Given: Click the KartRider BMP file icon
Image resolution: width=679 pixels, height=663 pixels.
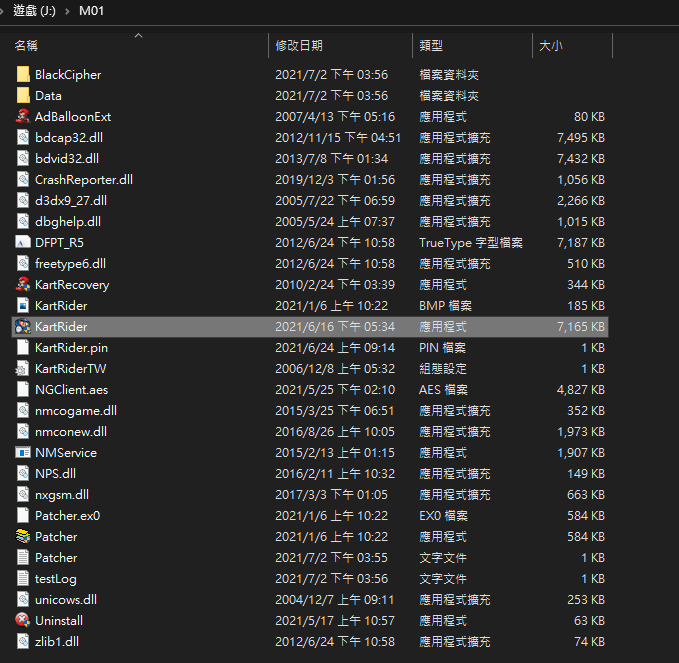Looking at the screenshot, I should pos(23,305).
